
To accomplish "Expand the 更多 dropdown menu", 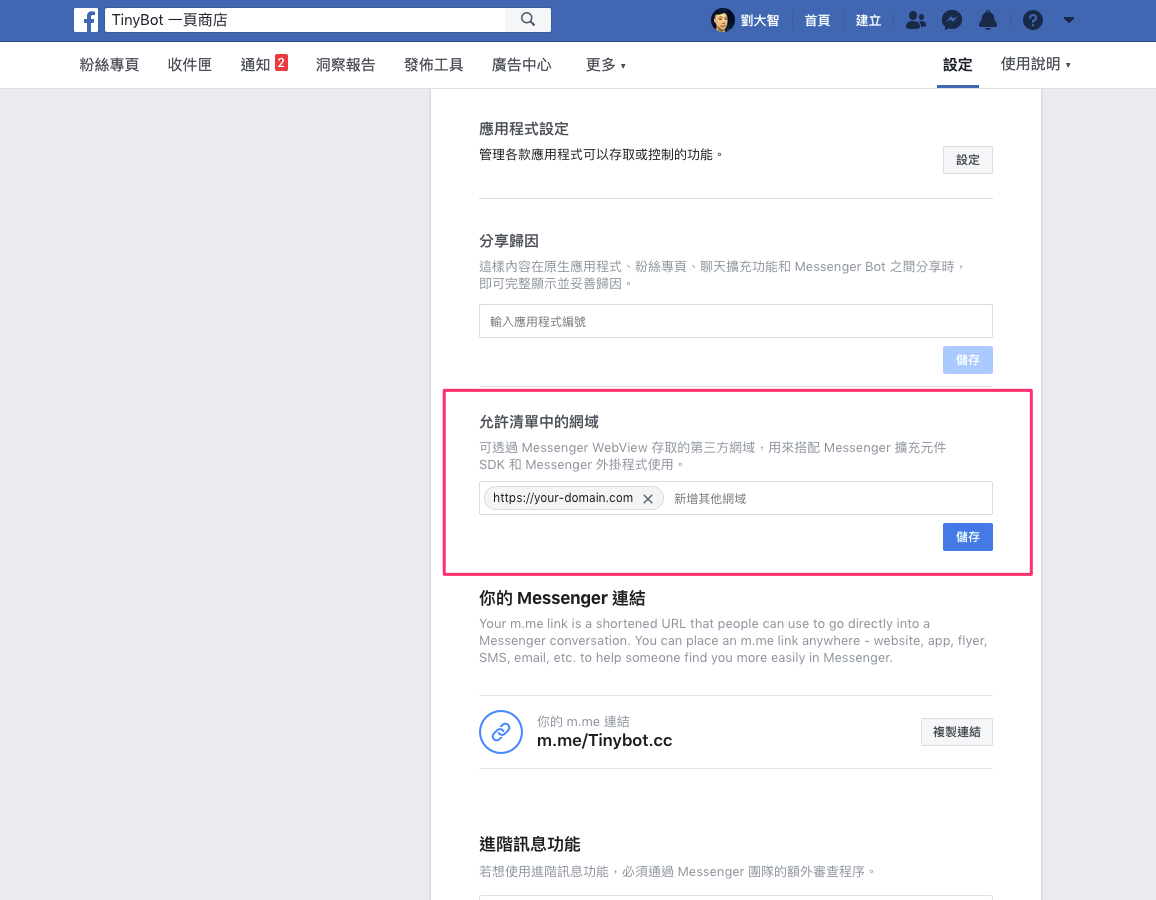I will pos(605,65).
